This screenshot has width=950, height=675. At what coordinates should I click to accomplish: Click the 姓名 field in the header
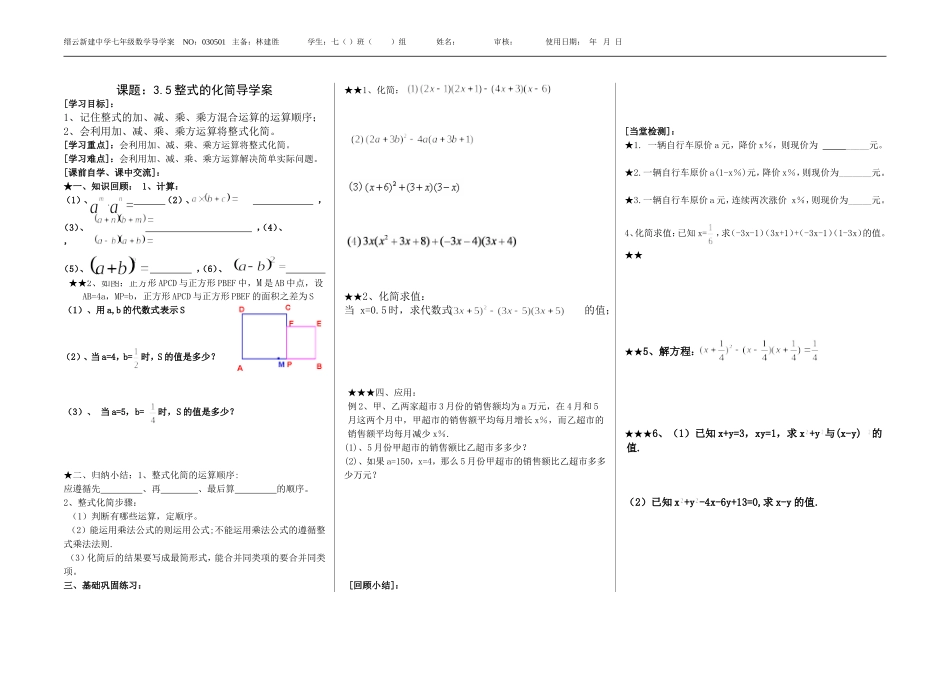(x=446, y=42)
